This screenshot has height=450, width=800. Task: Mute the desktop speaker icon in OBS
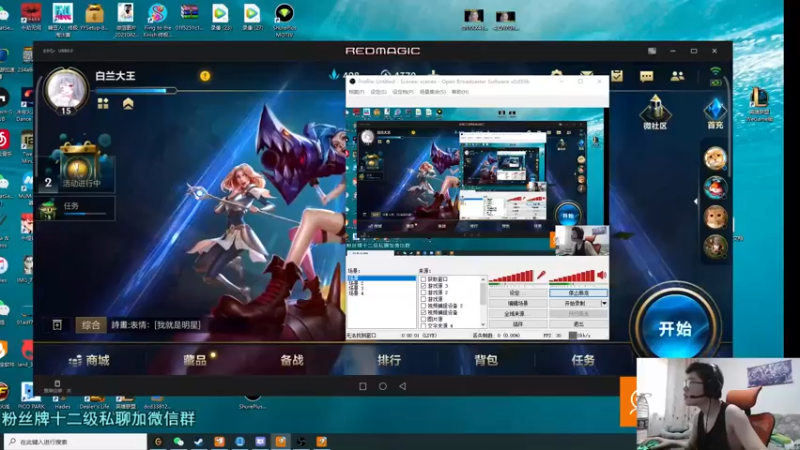[x=602, y=276]
